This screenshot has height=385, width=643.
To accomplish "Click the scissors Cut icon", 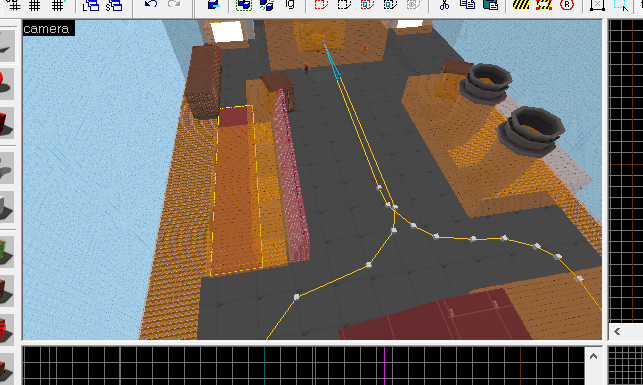I will [444, 5].
